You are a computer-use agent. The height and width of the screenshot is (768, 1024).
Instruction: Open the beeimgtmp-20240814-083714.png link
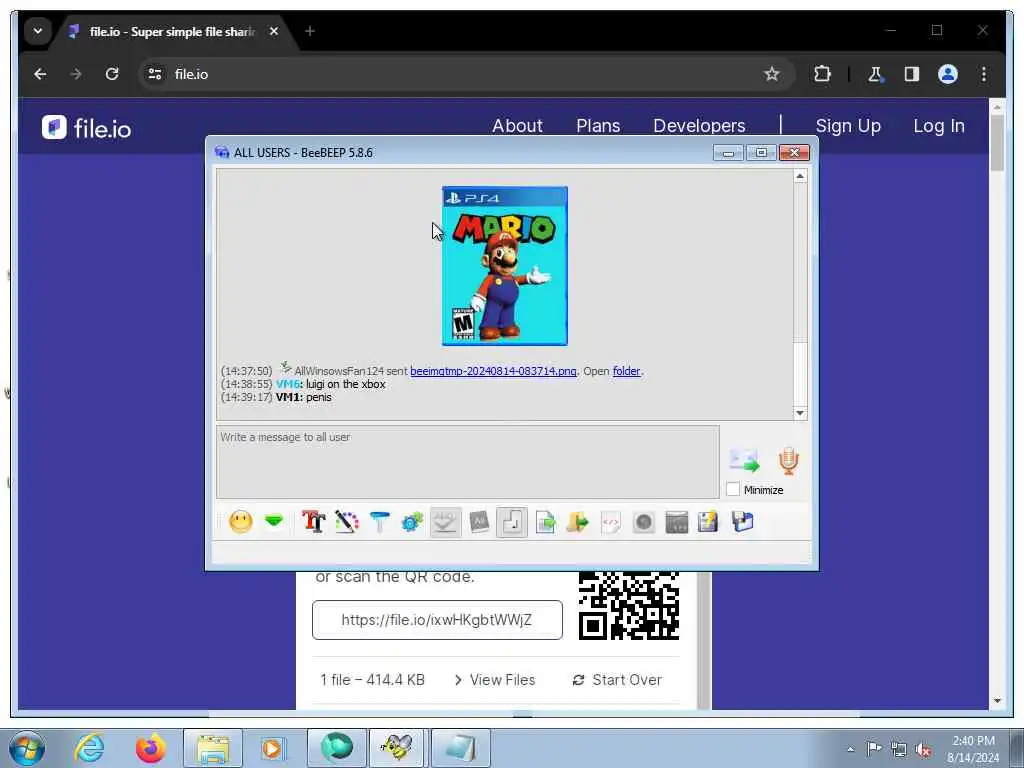[x=493, y=371]
